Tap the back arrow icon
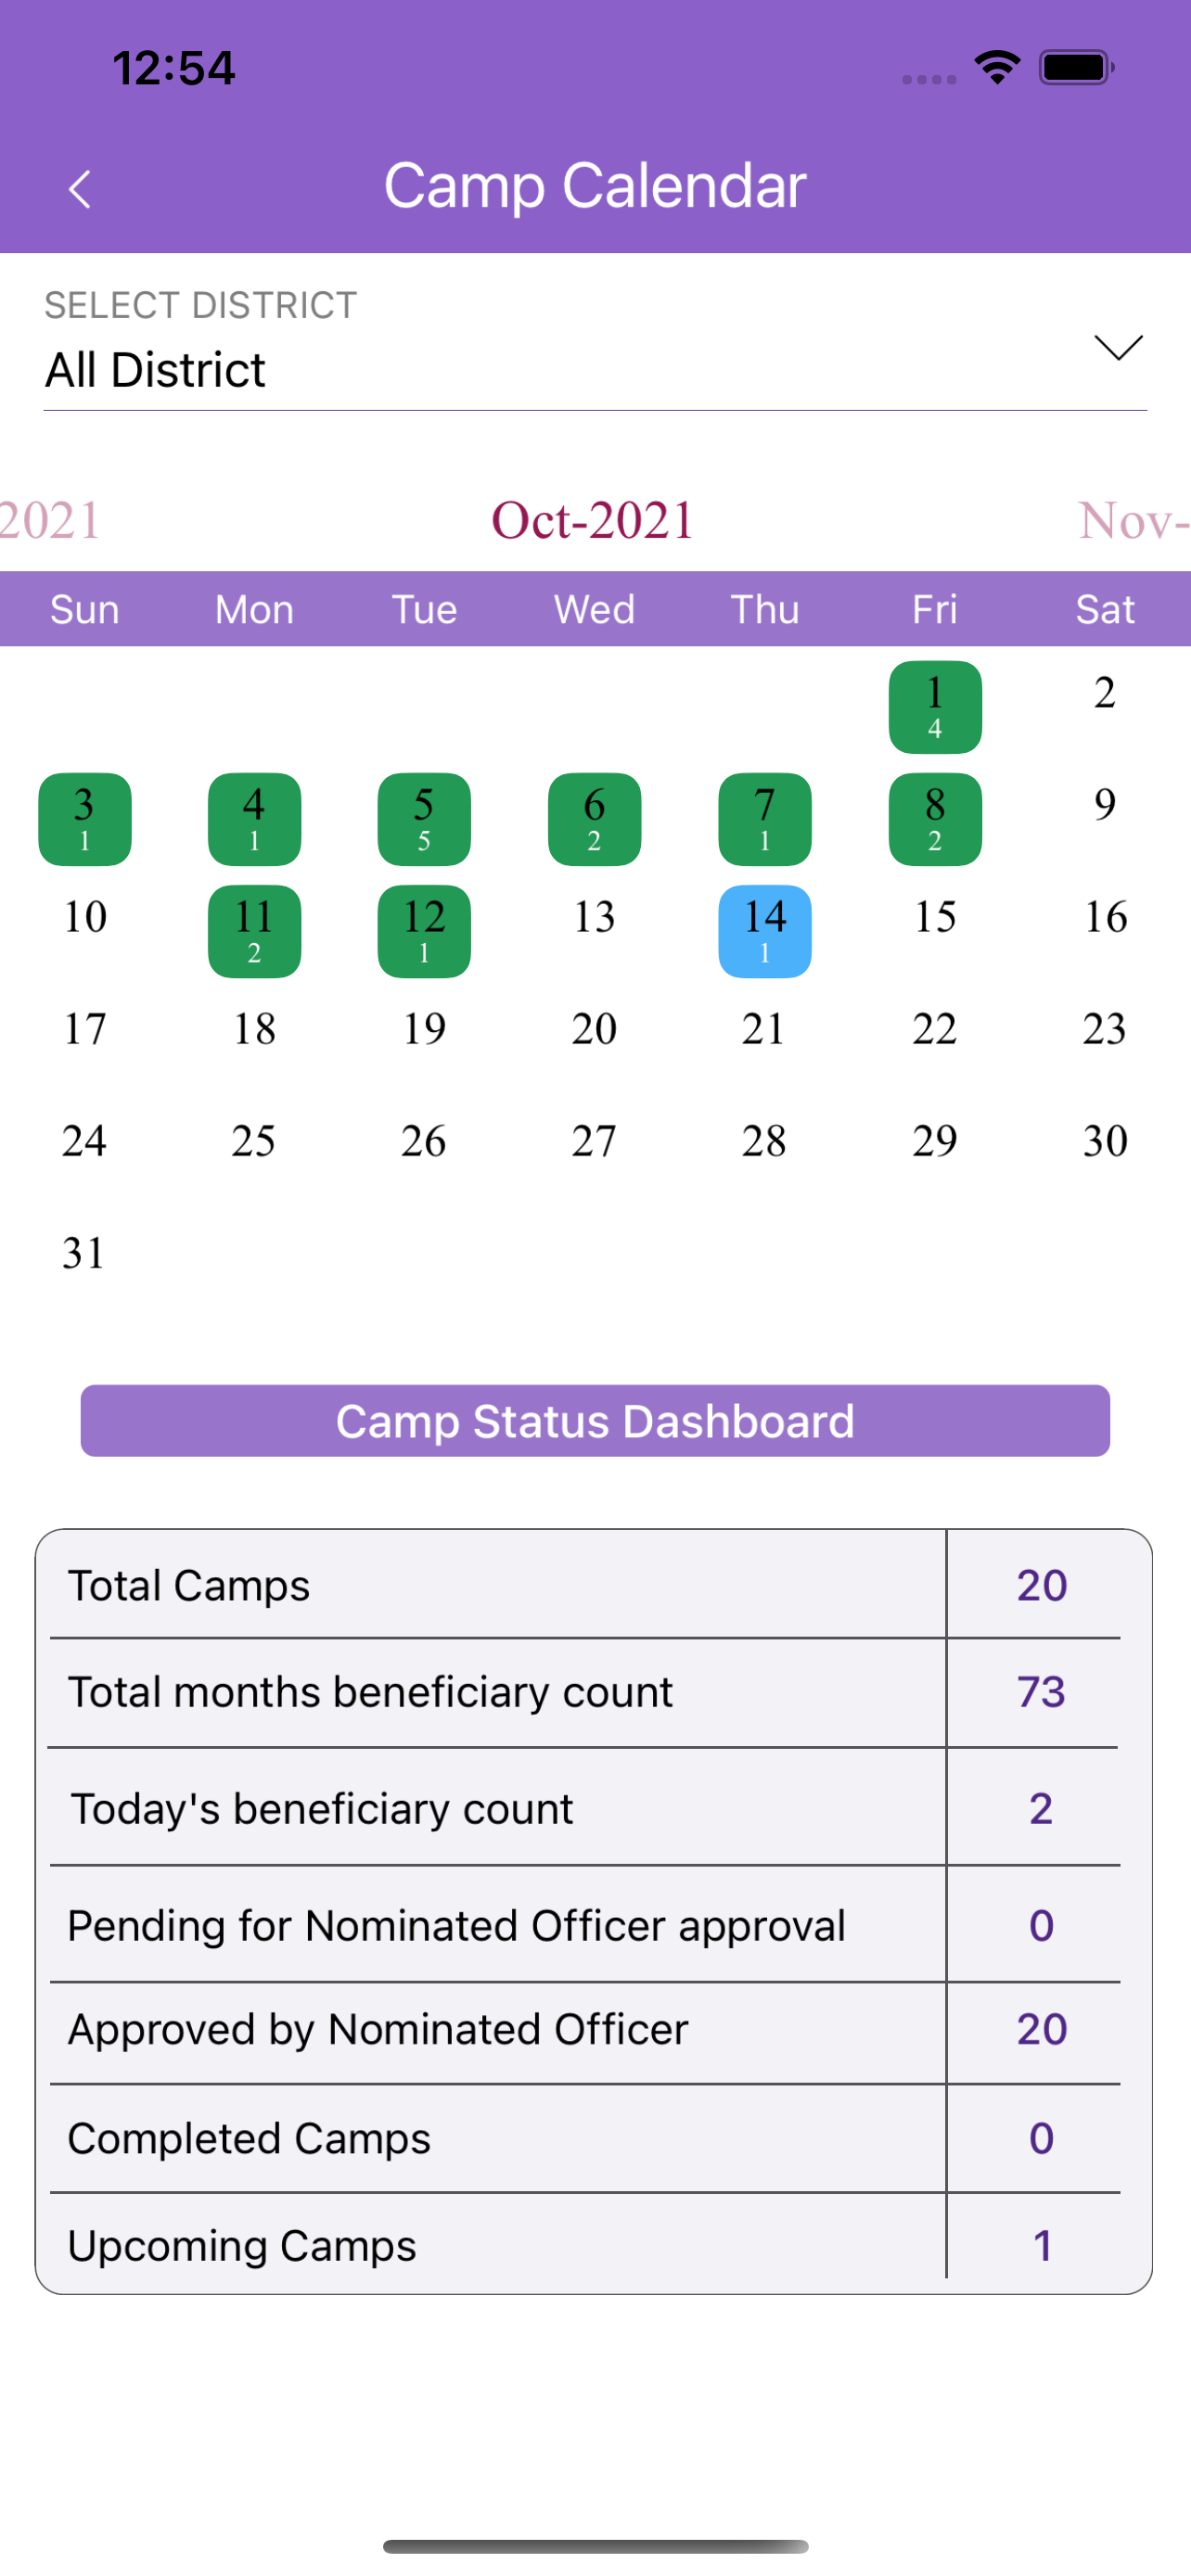1191x2576 pixels. click(79, 188)
